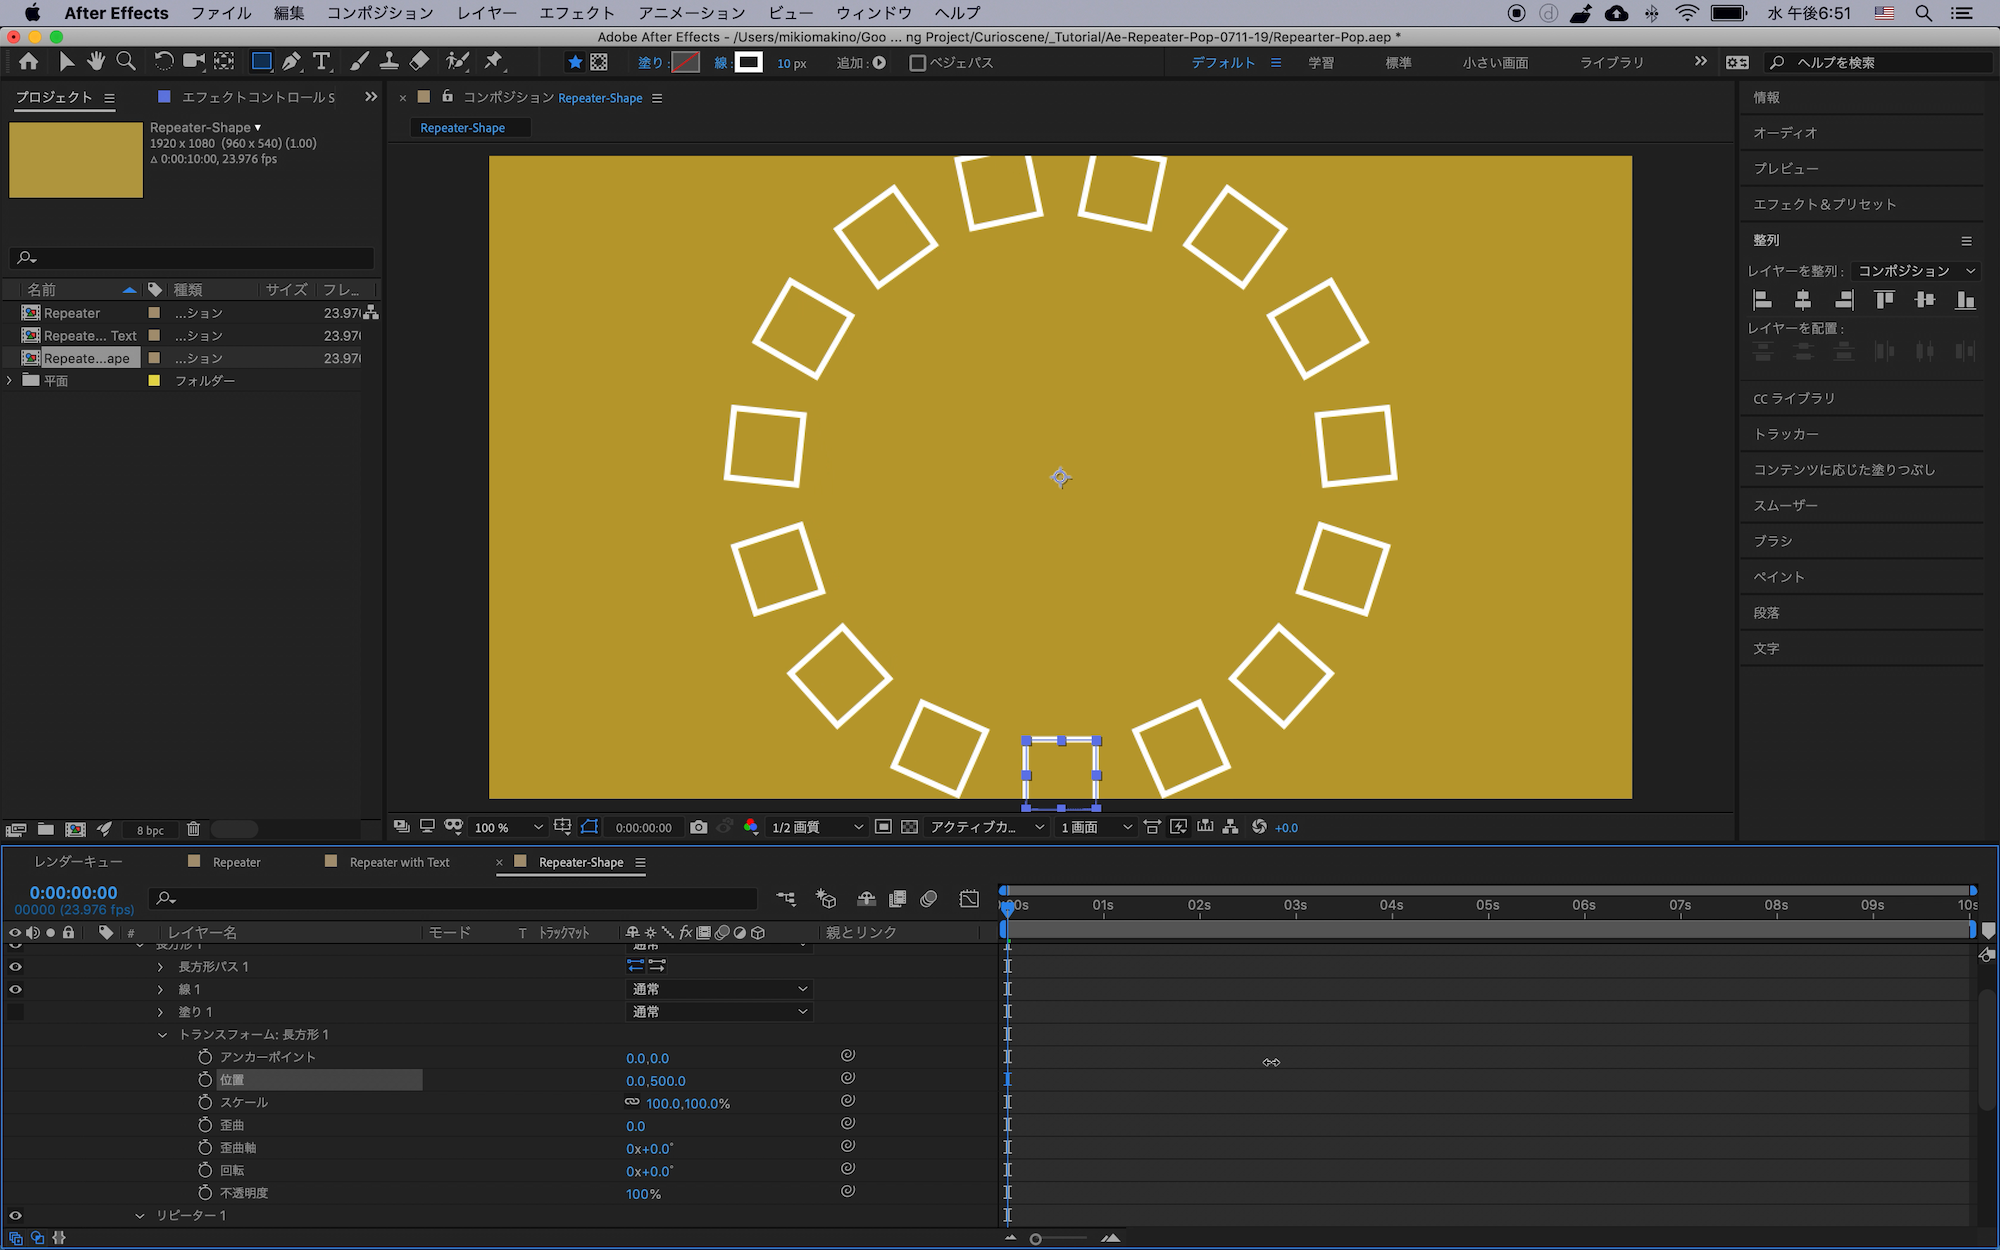The image size is (2000, 1250).
Task: Expand the リピーター 1 group
Action: tap(140, 1215)
